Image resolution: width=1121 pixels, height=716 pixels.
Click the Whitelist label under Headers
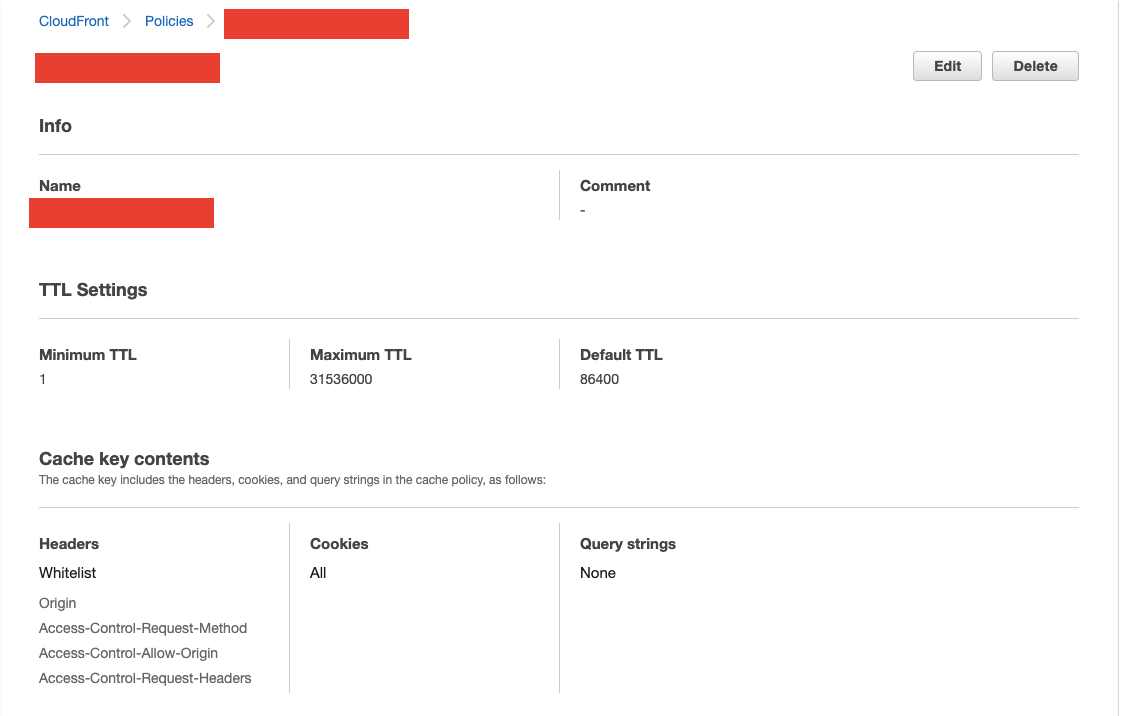tap(67, 572)
